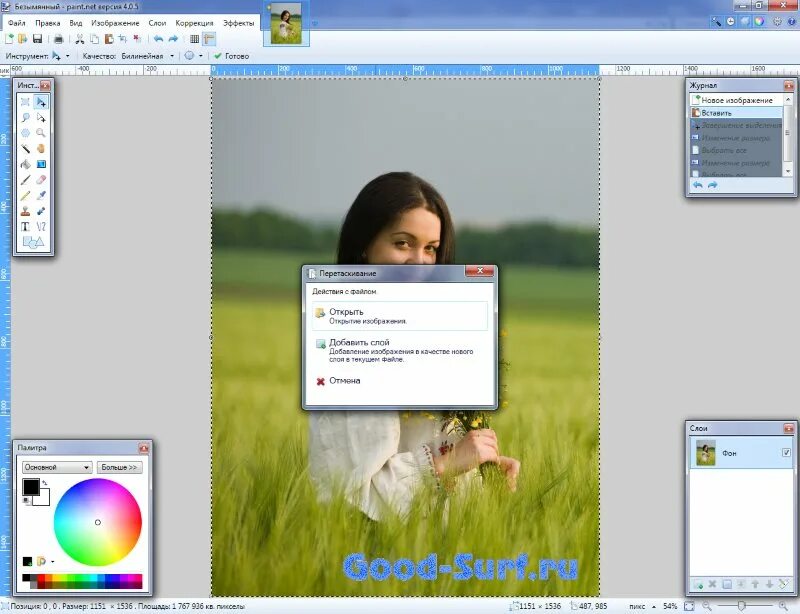800x614 pixels.
Task: Select the Text tool
Action: [x=25, y=227]
